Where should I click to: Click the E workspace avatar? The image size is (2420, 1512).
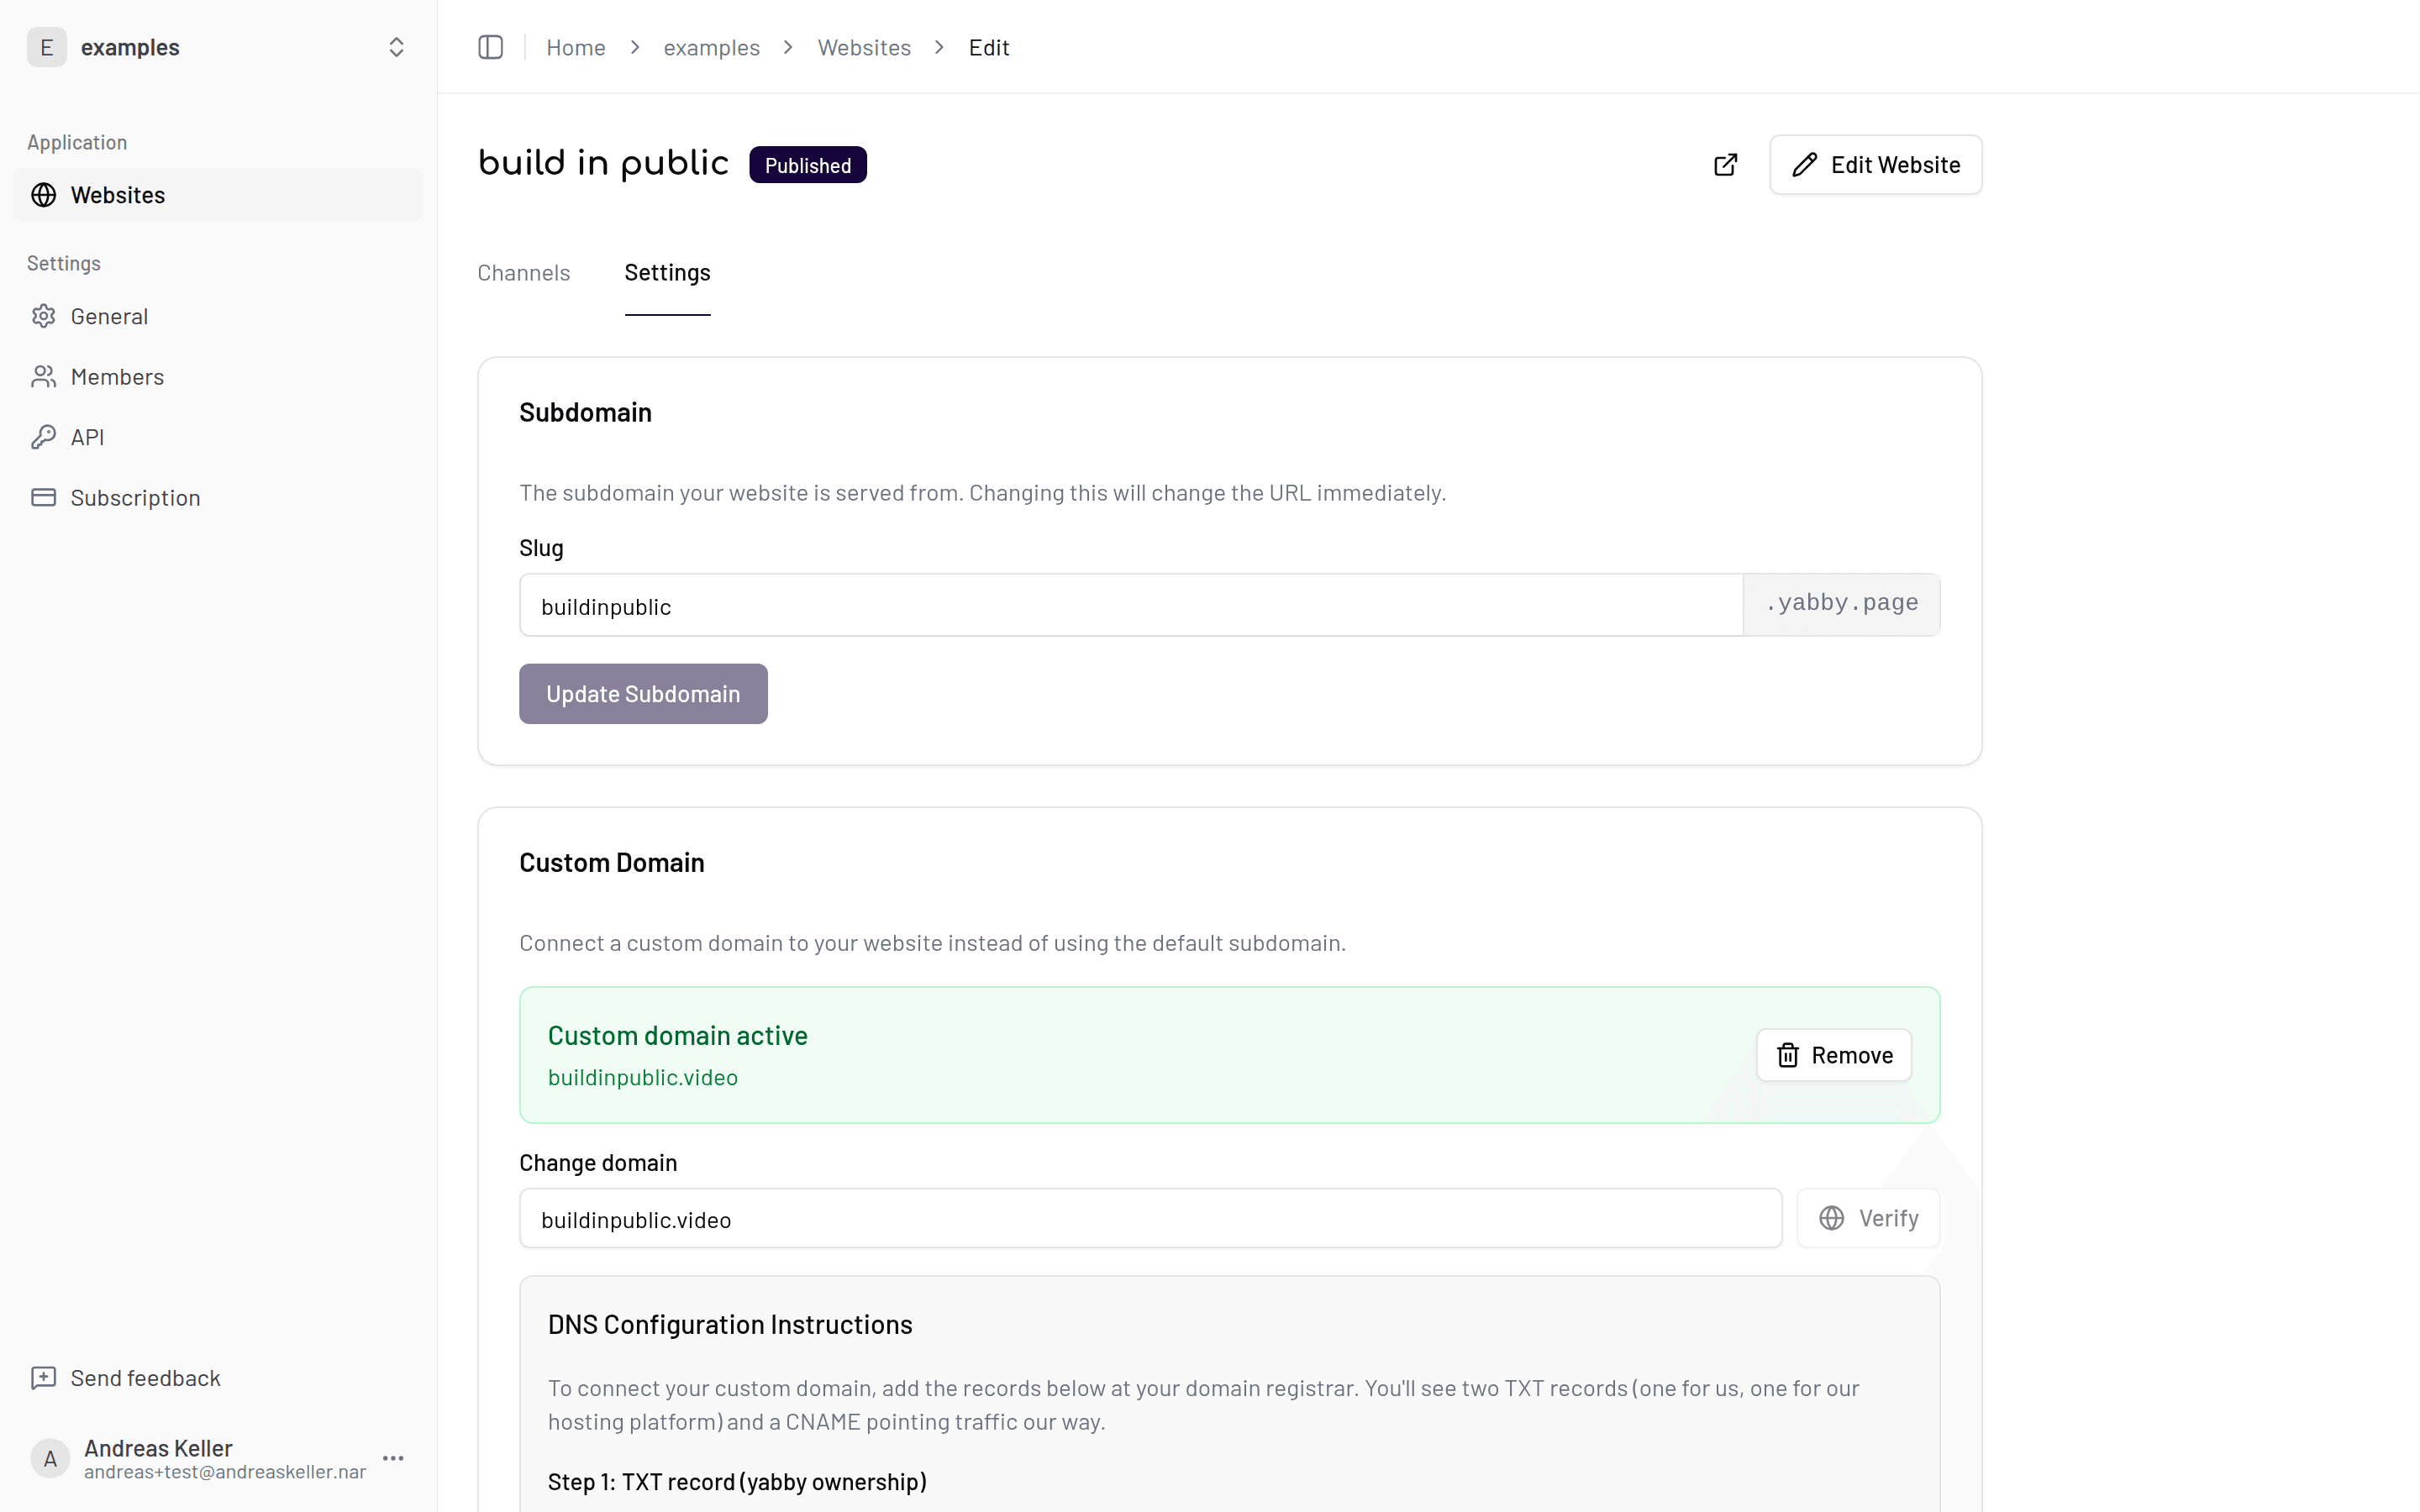[46, 47]
